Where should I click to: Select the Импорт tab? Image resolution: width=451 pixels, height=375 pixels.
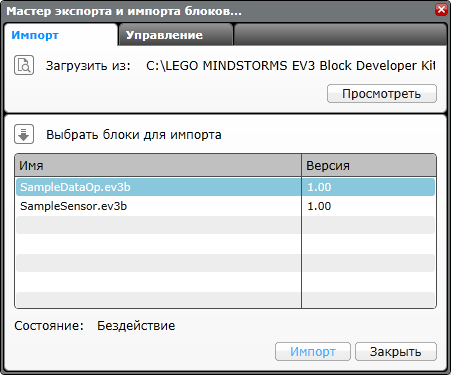61,35
